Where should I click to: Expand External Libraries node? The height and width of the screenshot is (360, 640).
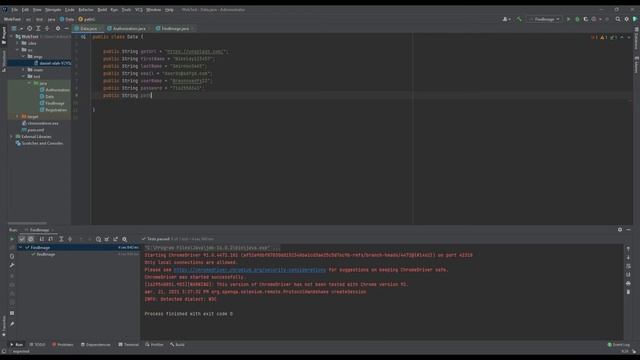click(x=11, y=136)
